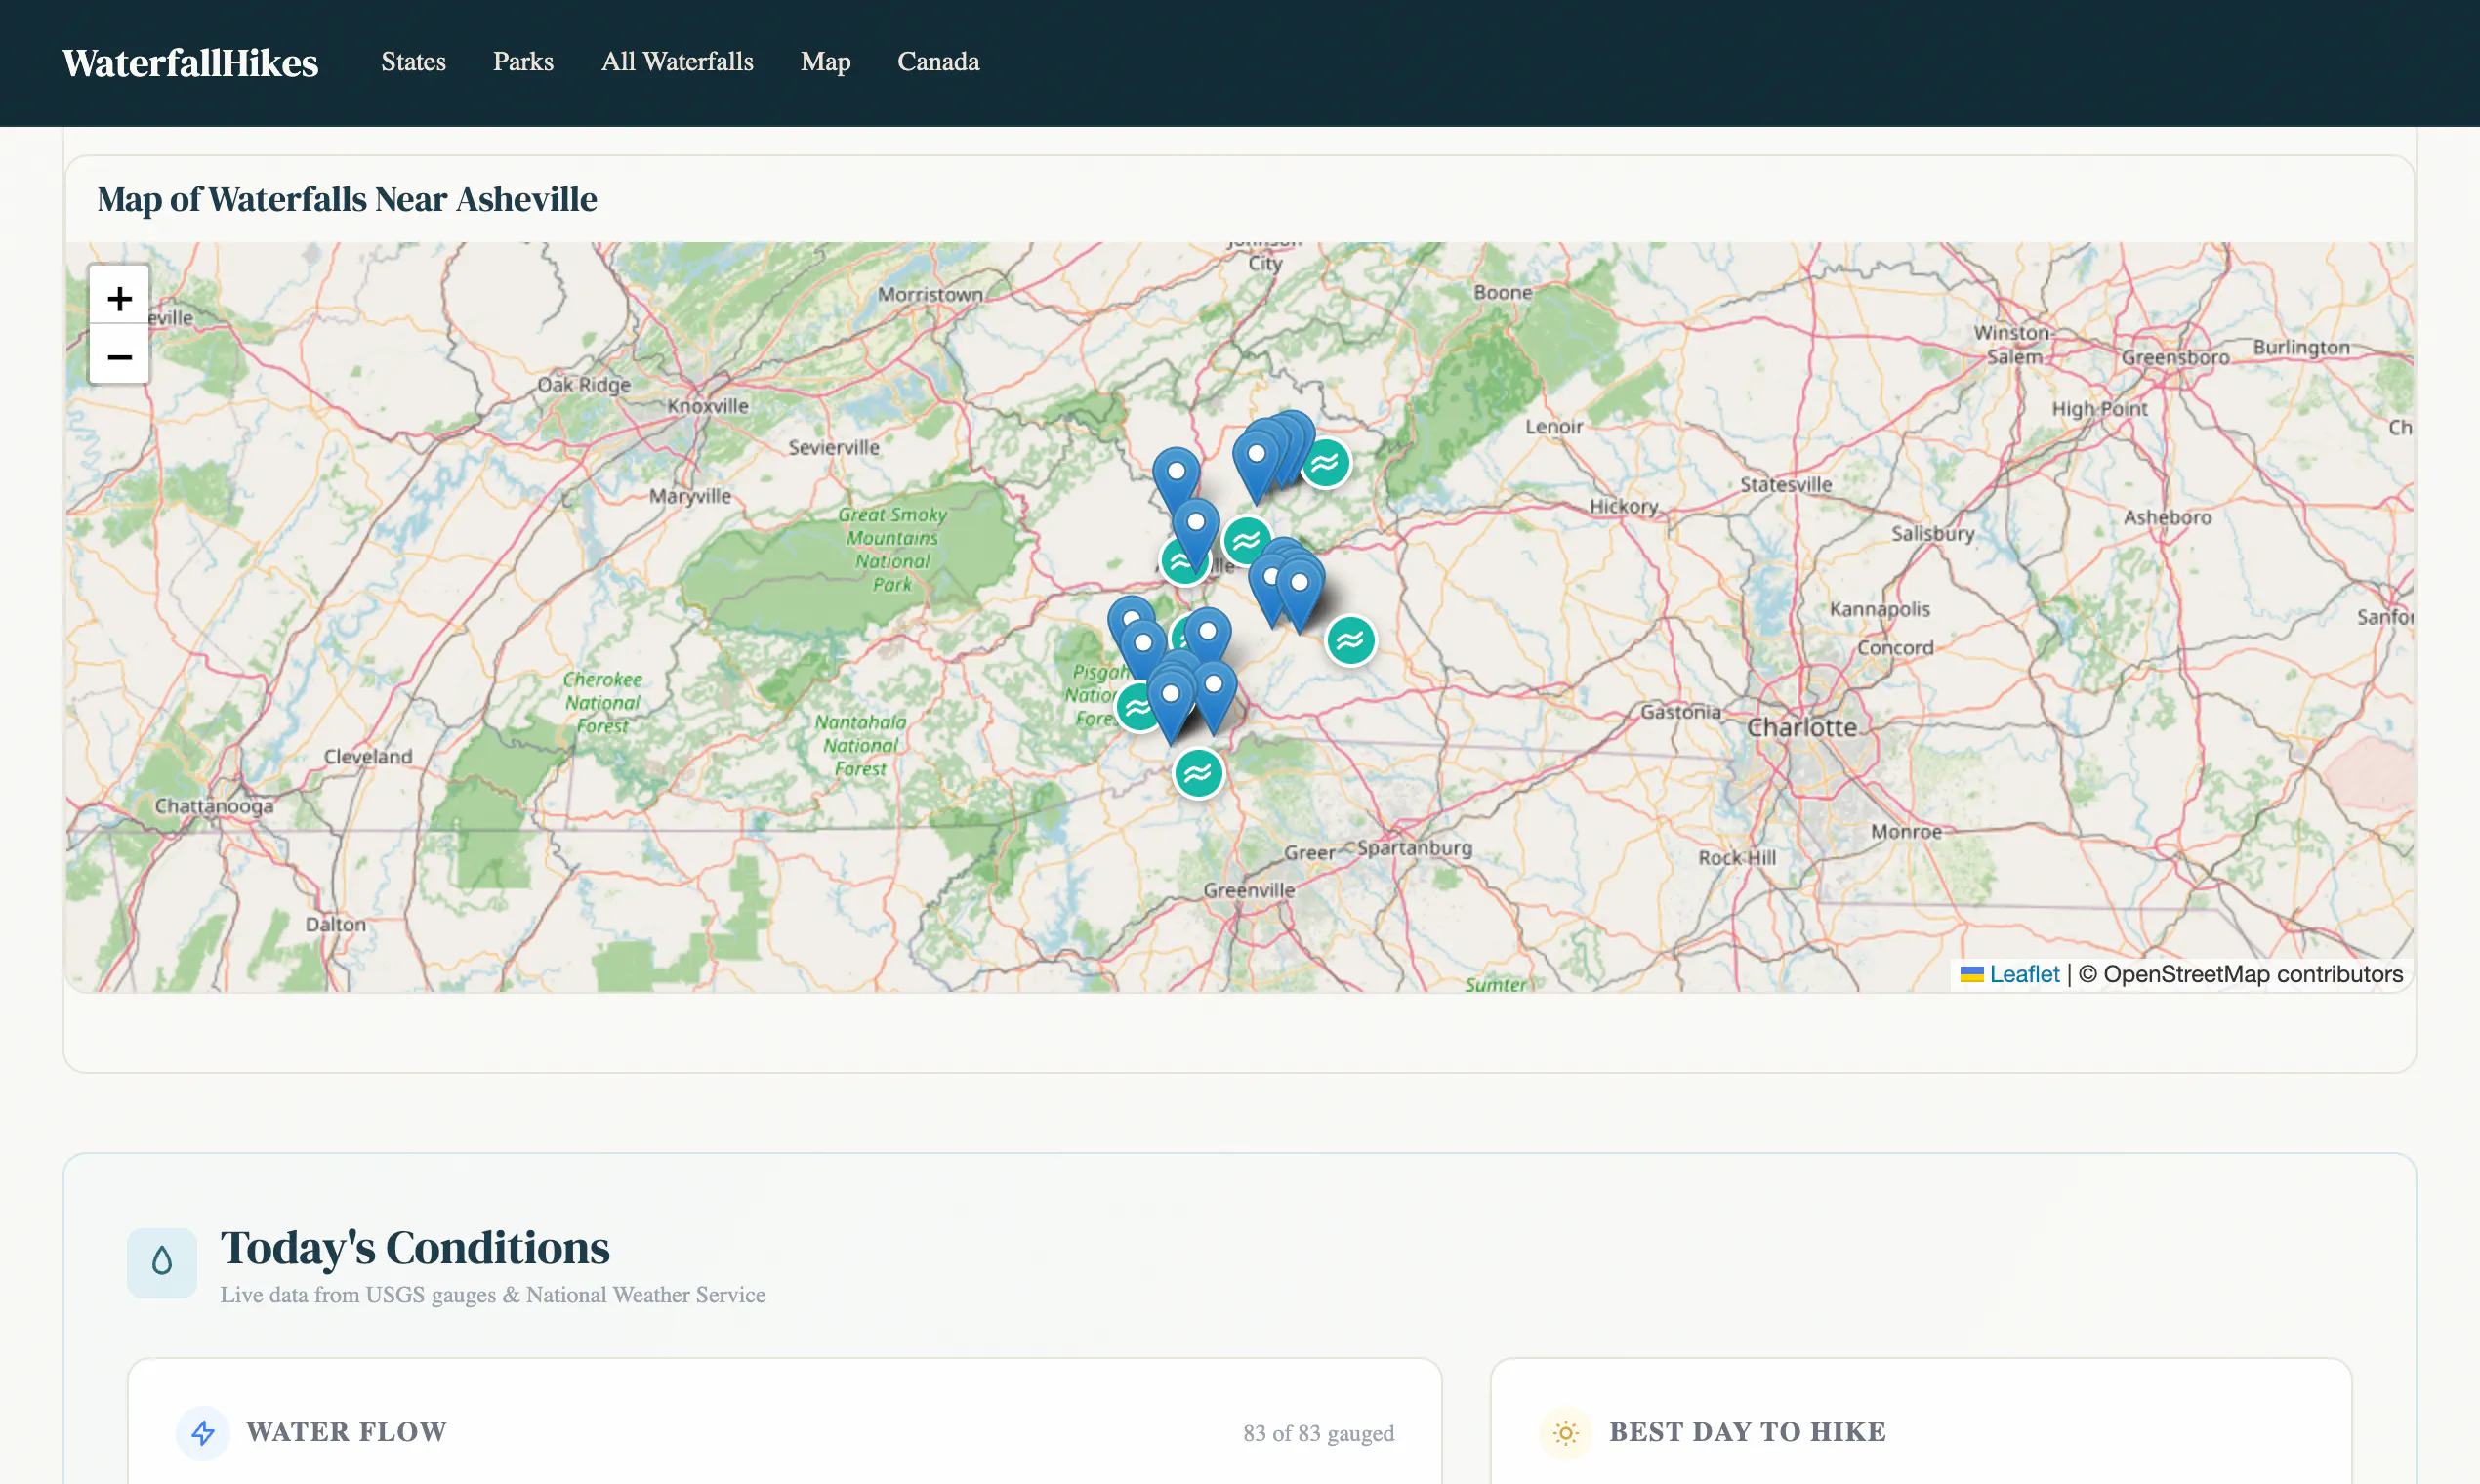This screenshot has height=1484, width=2480.
Task: Zoom out on the waterfall map
Action: 119,355
